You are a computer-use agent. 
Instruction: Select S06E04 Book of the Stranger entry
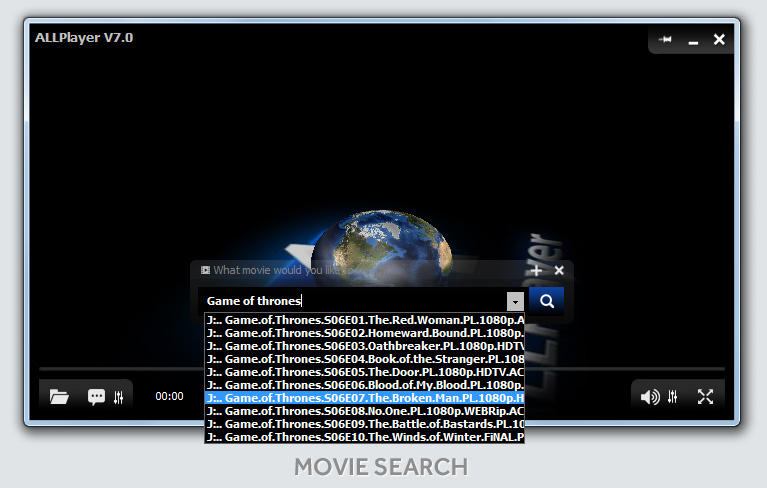364,359
